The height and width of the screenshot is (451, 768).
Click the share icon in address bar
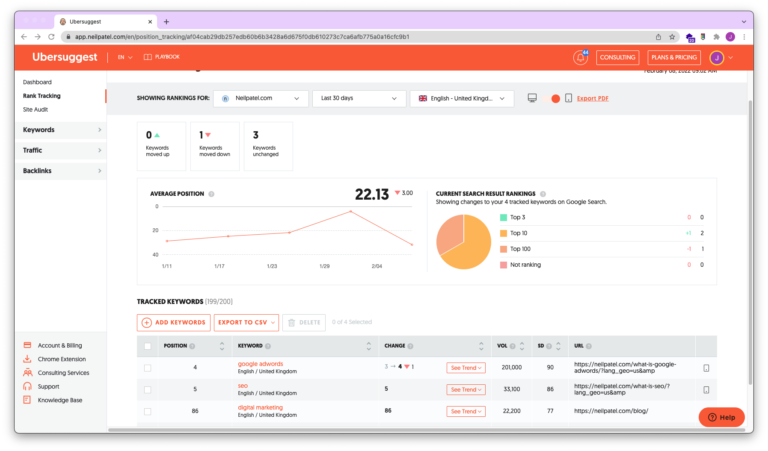(x=658, y=37)
